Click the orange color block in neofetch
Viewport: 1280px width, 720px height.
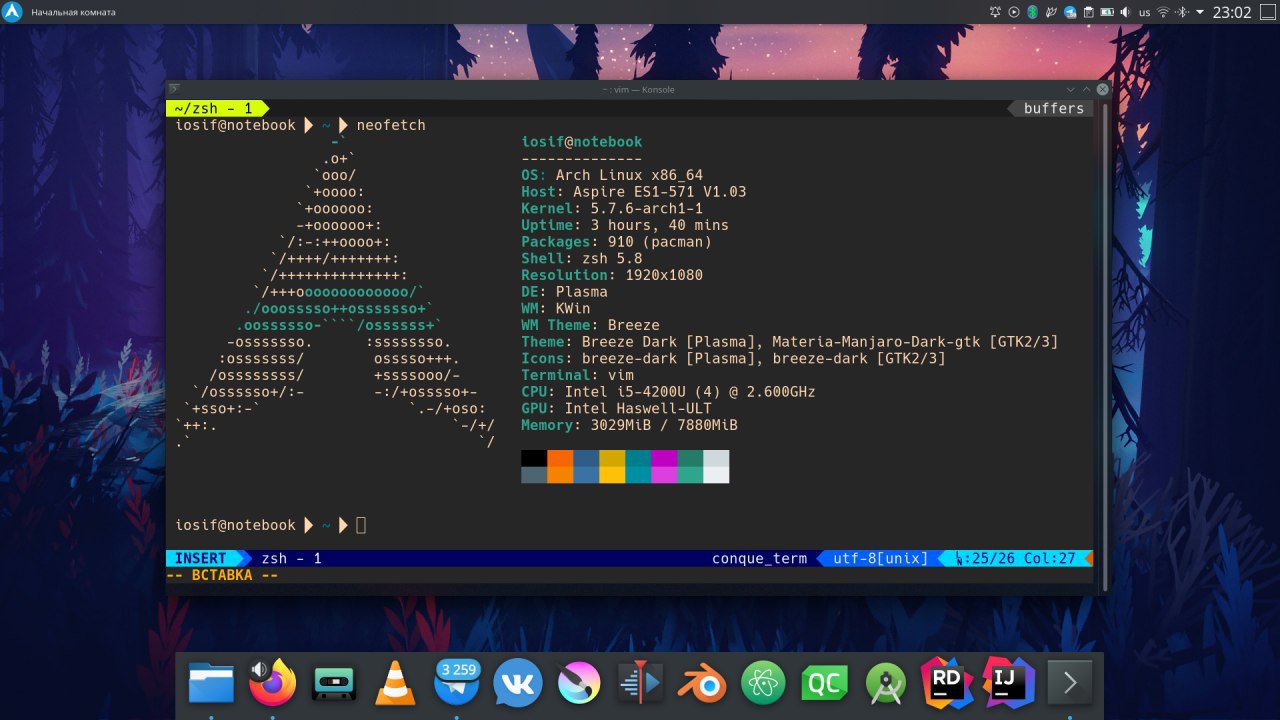point(560,466)
